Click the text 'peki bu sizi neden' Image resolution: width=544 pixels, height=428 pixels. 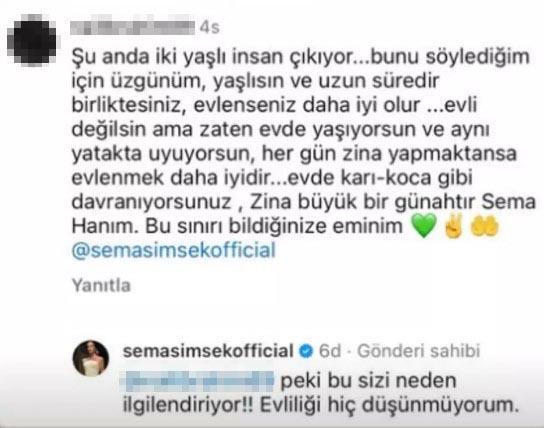[x=368, y=380]
